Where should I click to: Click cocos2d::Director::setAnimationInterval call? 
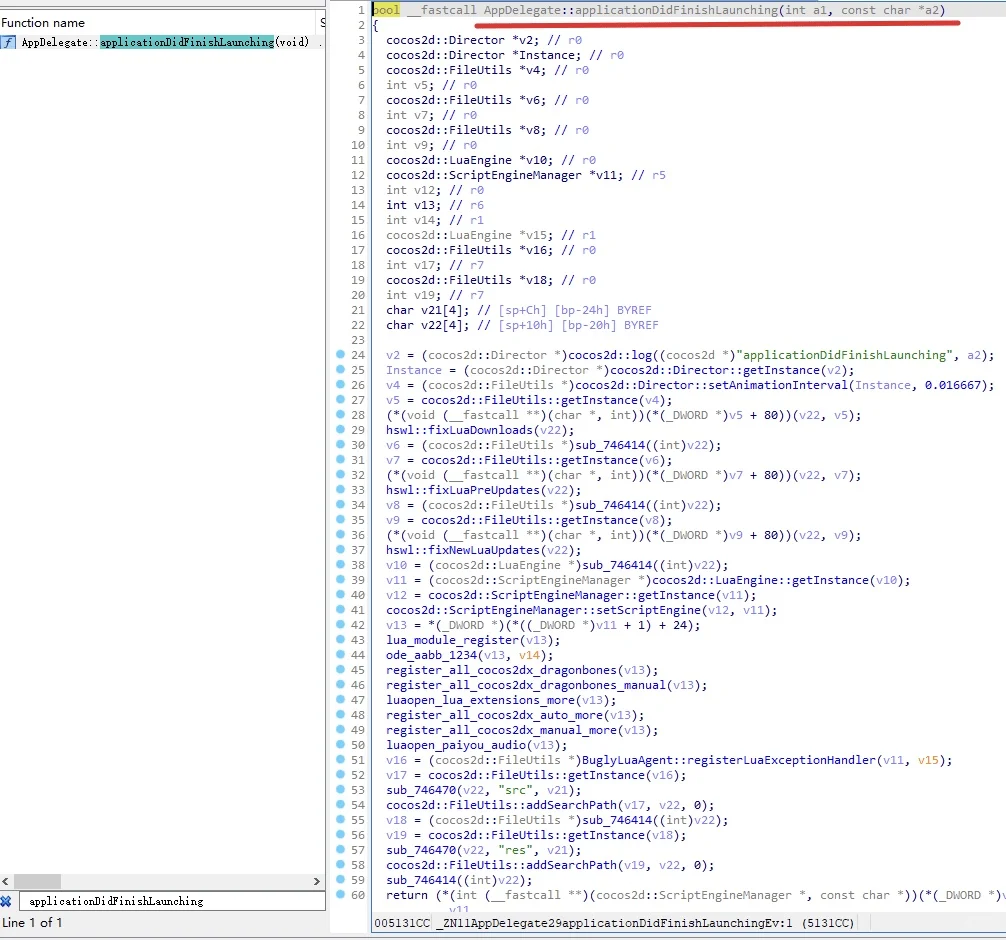point(712,385)
